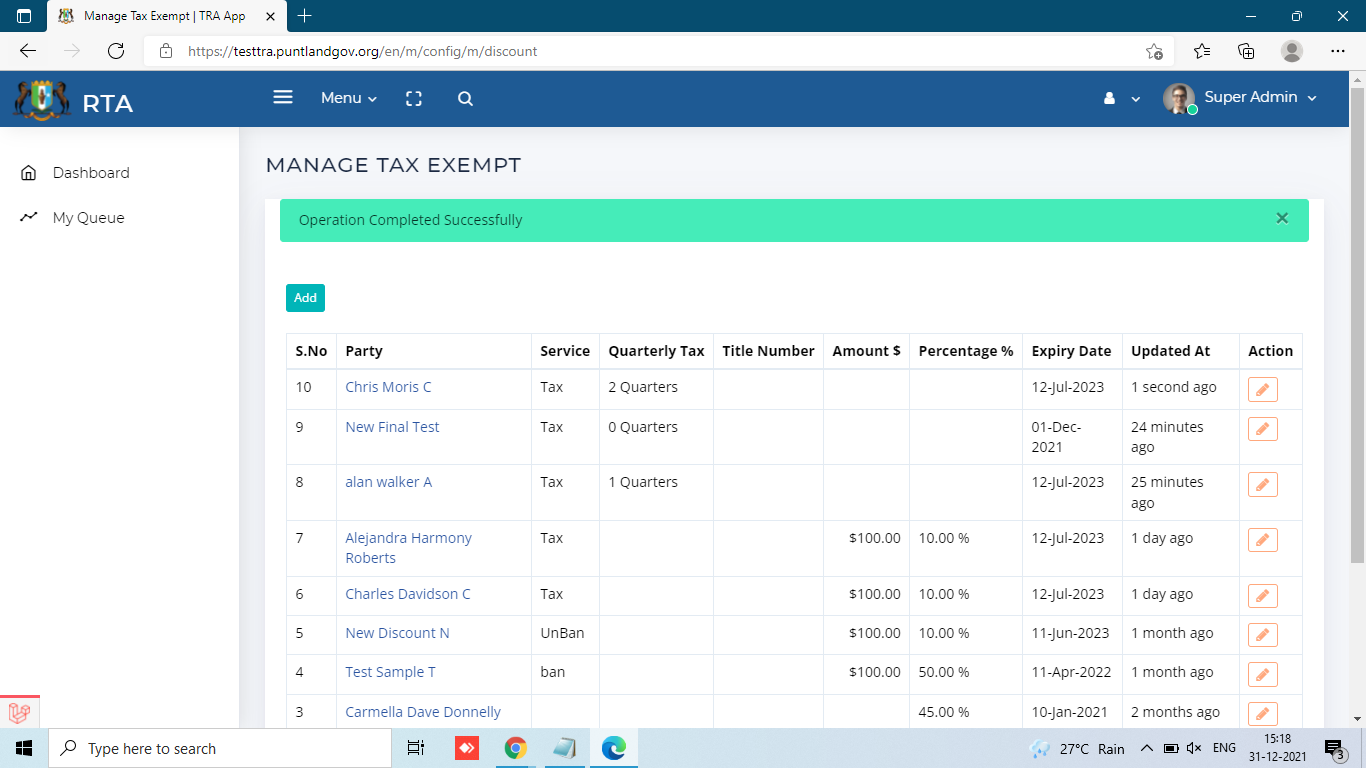Click the hamburger sidebar toggle icon
Image resolution: width=1366 pixels, height=768 pixels.
click(x=283, y=97)
